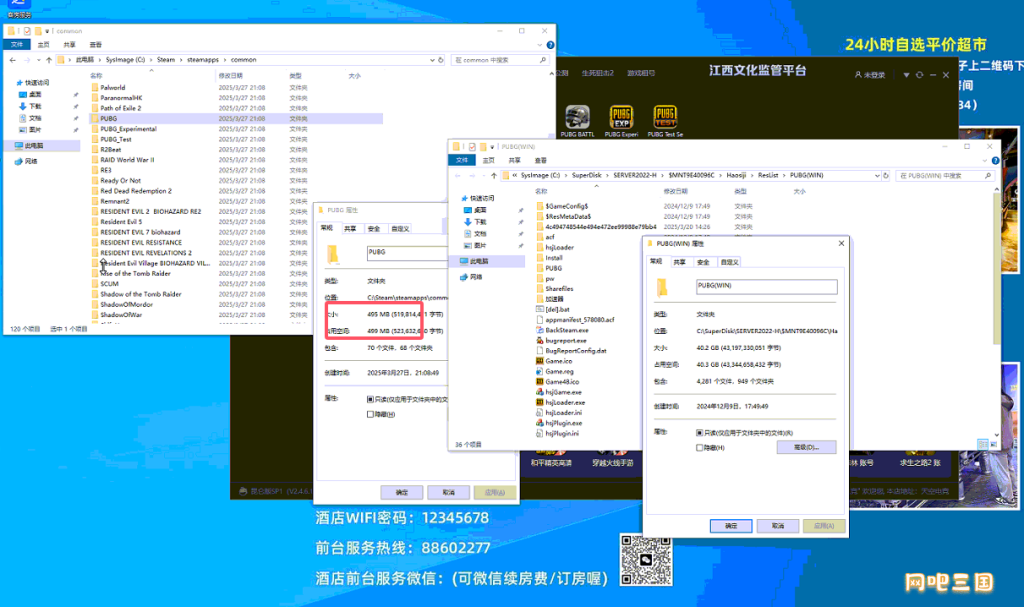Go up one level in common window

pyautogui.click(x=49, y=60)
